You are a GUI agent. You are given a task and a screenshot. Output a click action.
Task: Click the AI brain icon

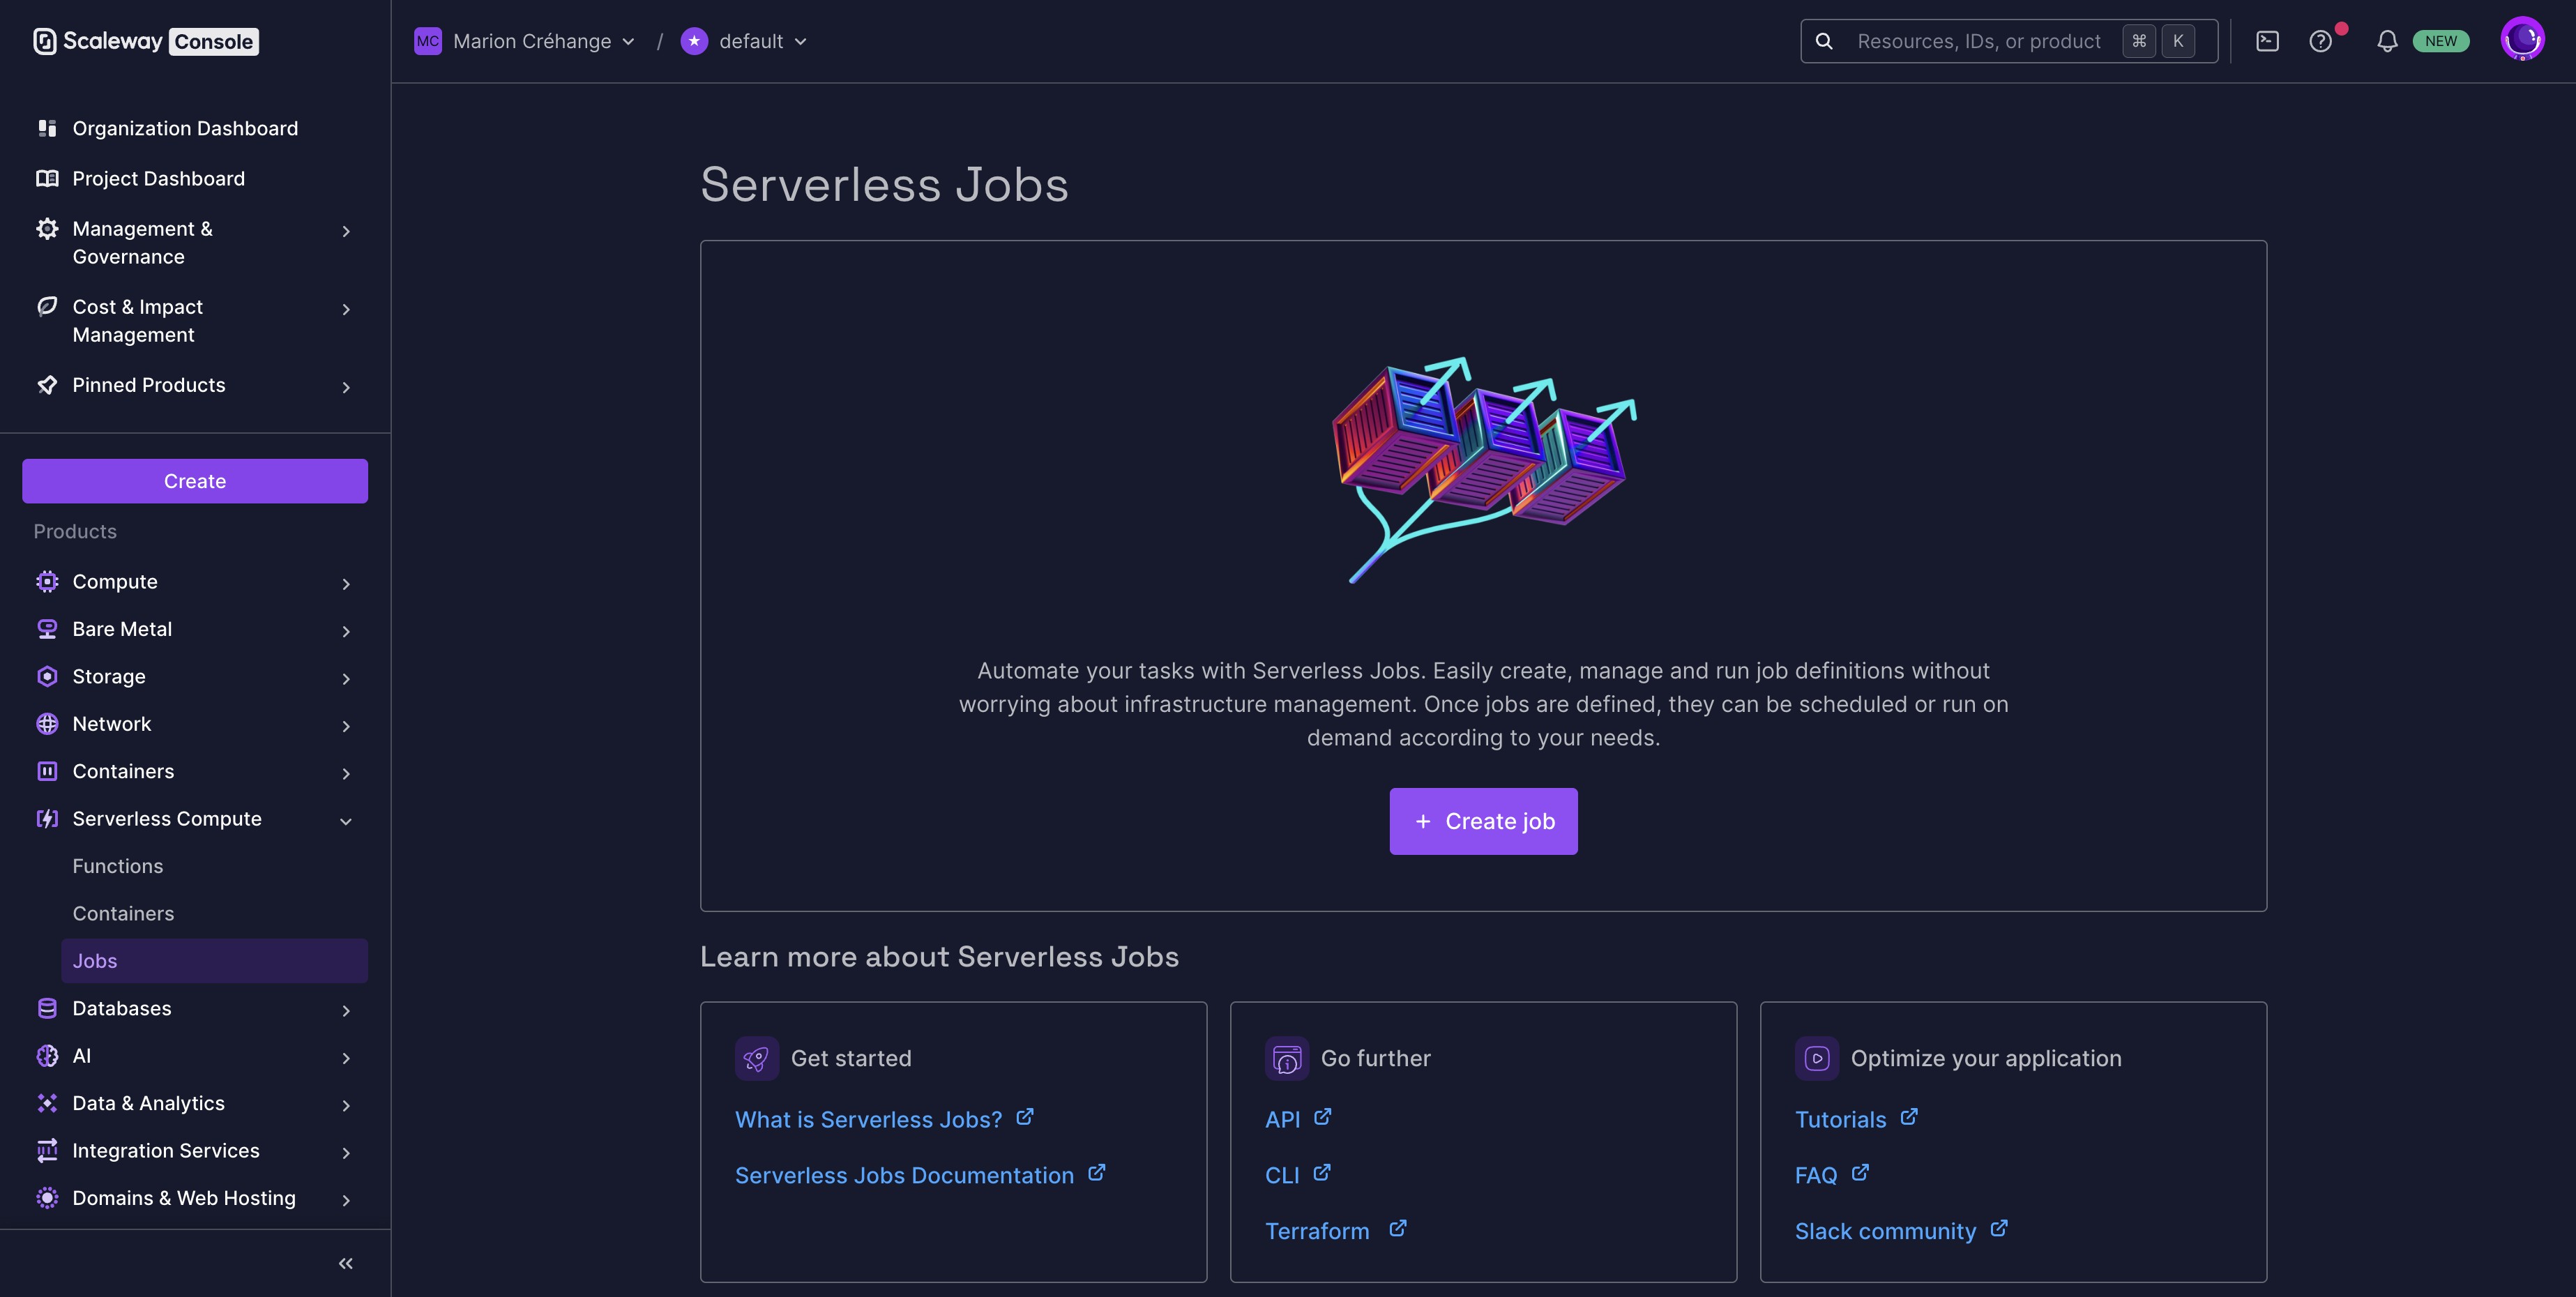pos(47,1056)
